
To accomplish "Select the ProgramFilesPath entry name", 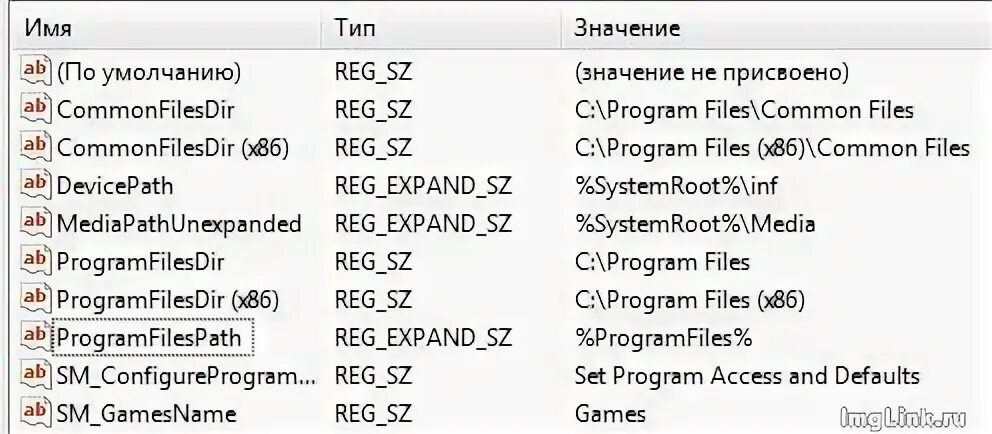I will 149,338.
